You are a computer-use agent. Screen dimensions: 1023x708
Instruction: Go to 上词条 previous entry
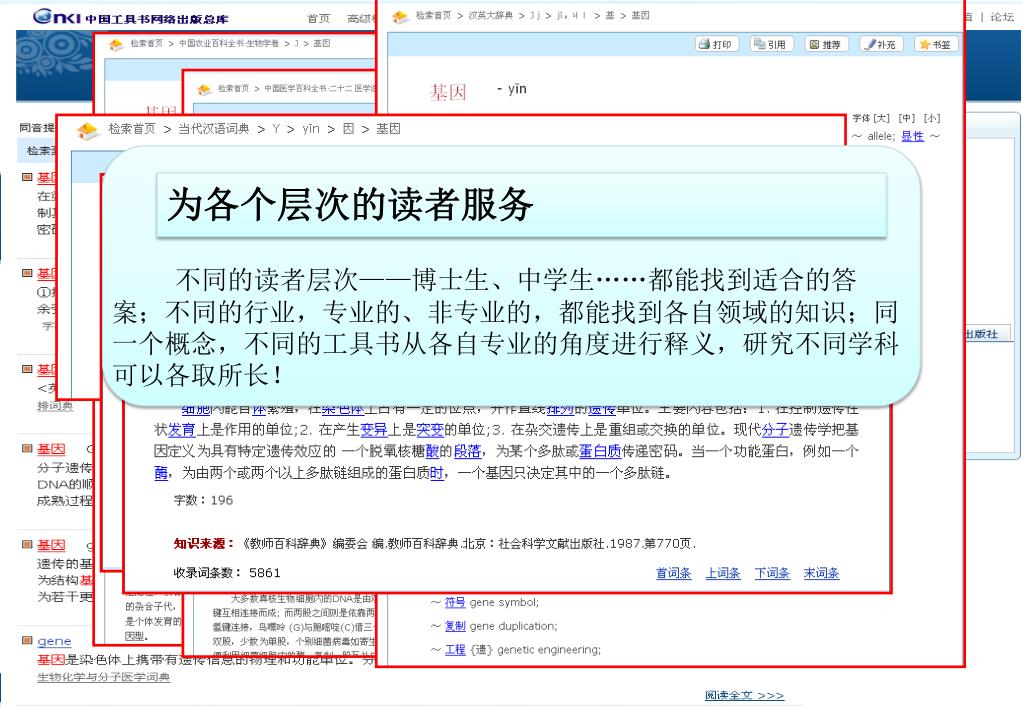(x=723, y=573)
